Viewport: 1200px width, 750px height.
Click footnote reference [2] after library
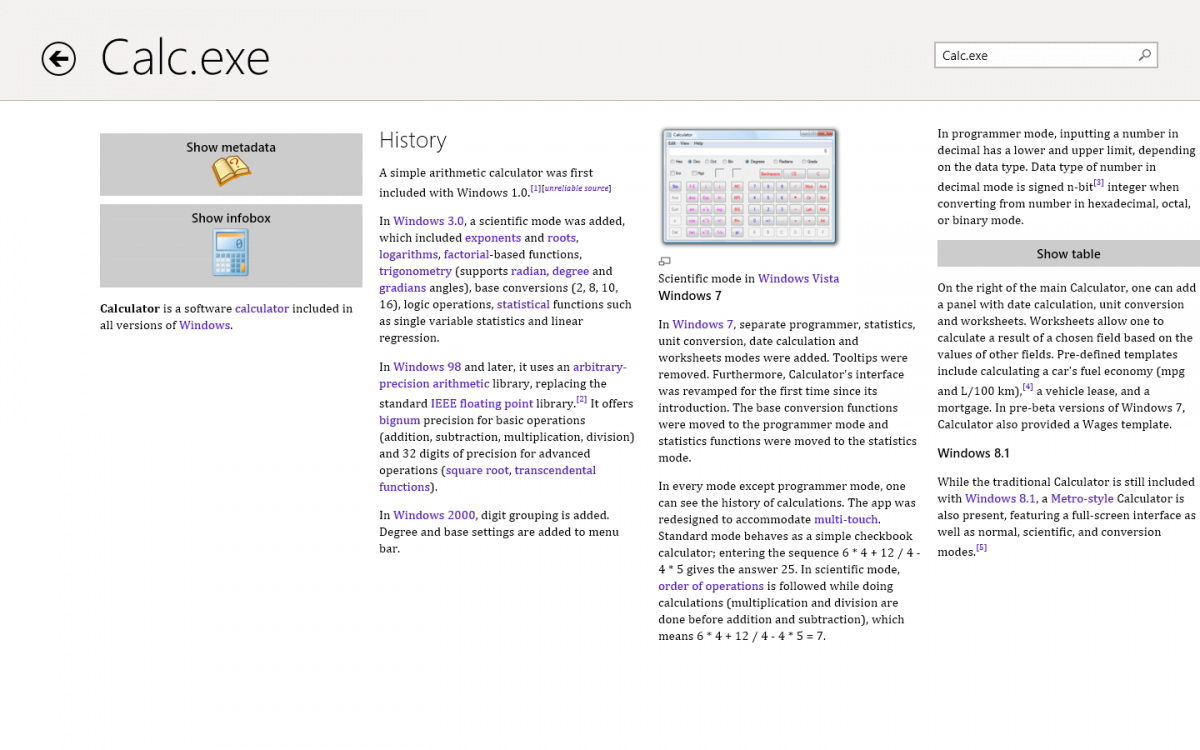click(581, 399)
